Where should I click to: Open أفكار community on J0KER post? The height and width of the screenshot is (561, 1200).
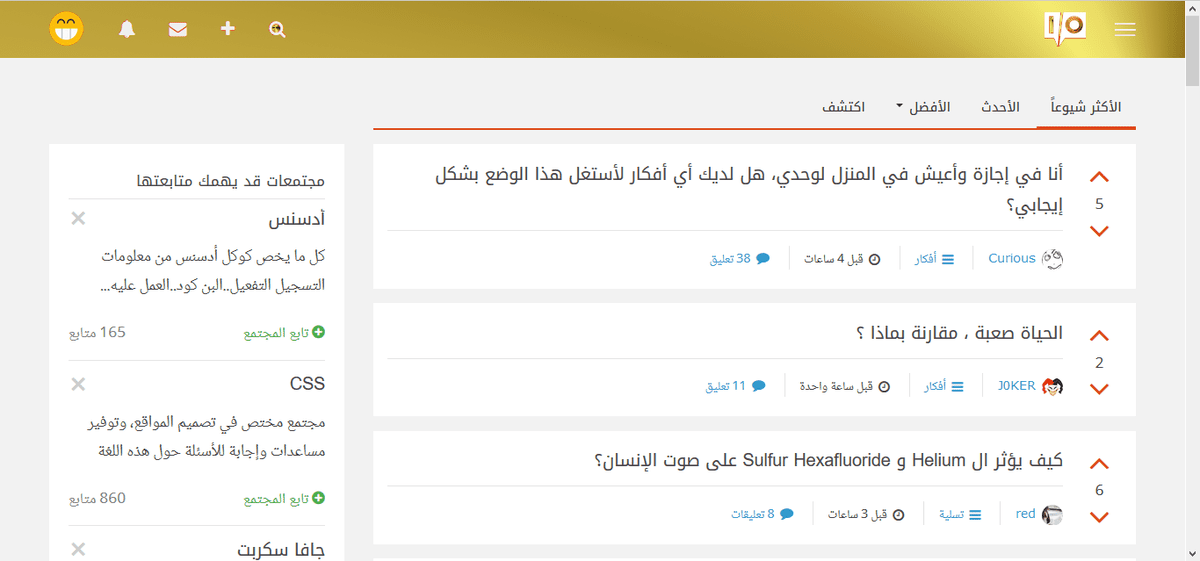click(943, 386)
